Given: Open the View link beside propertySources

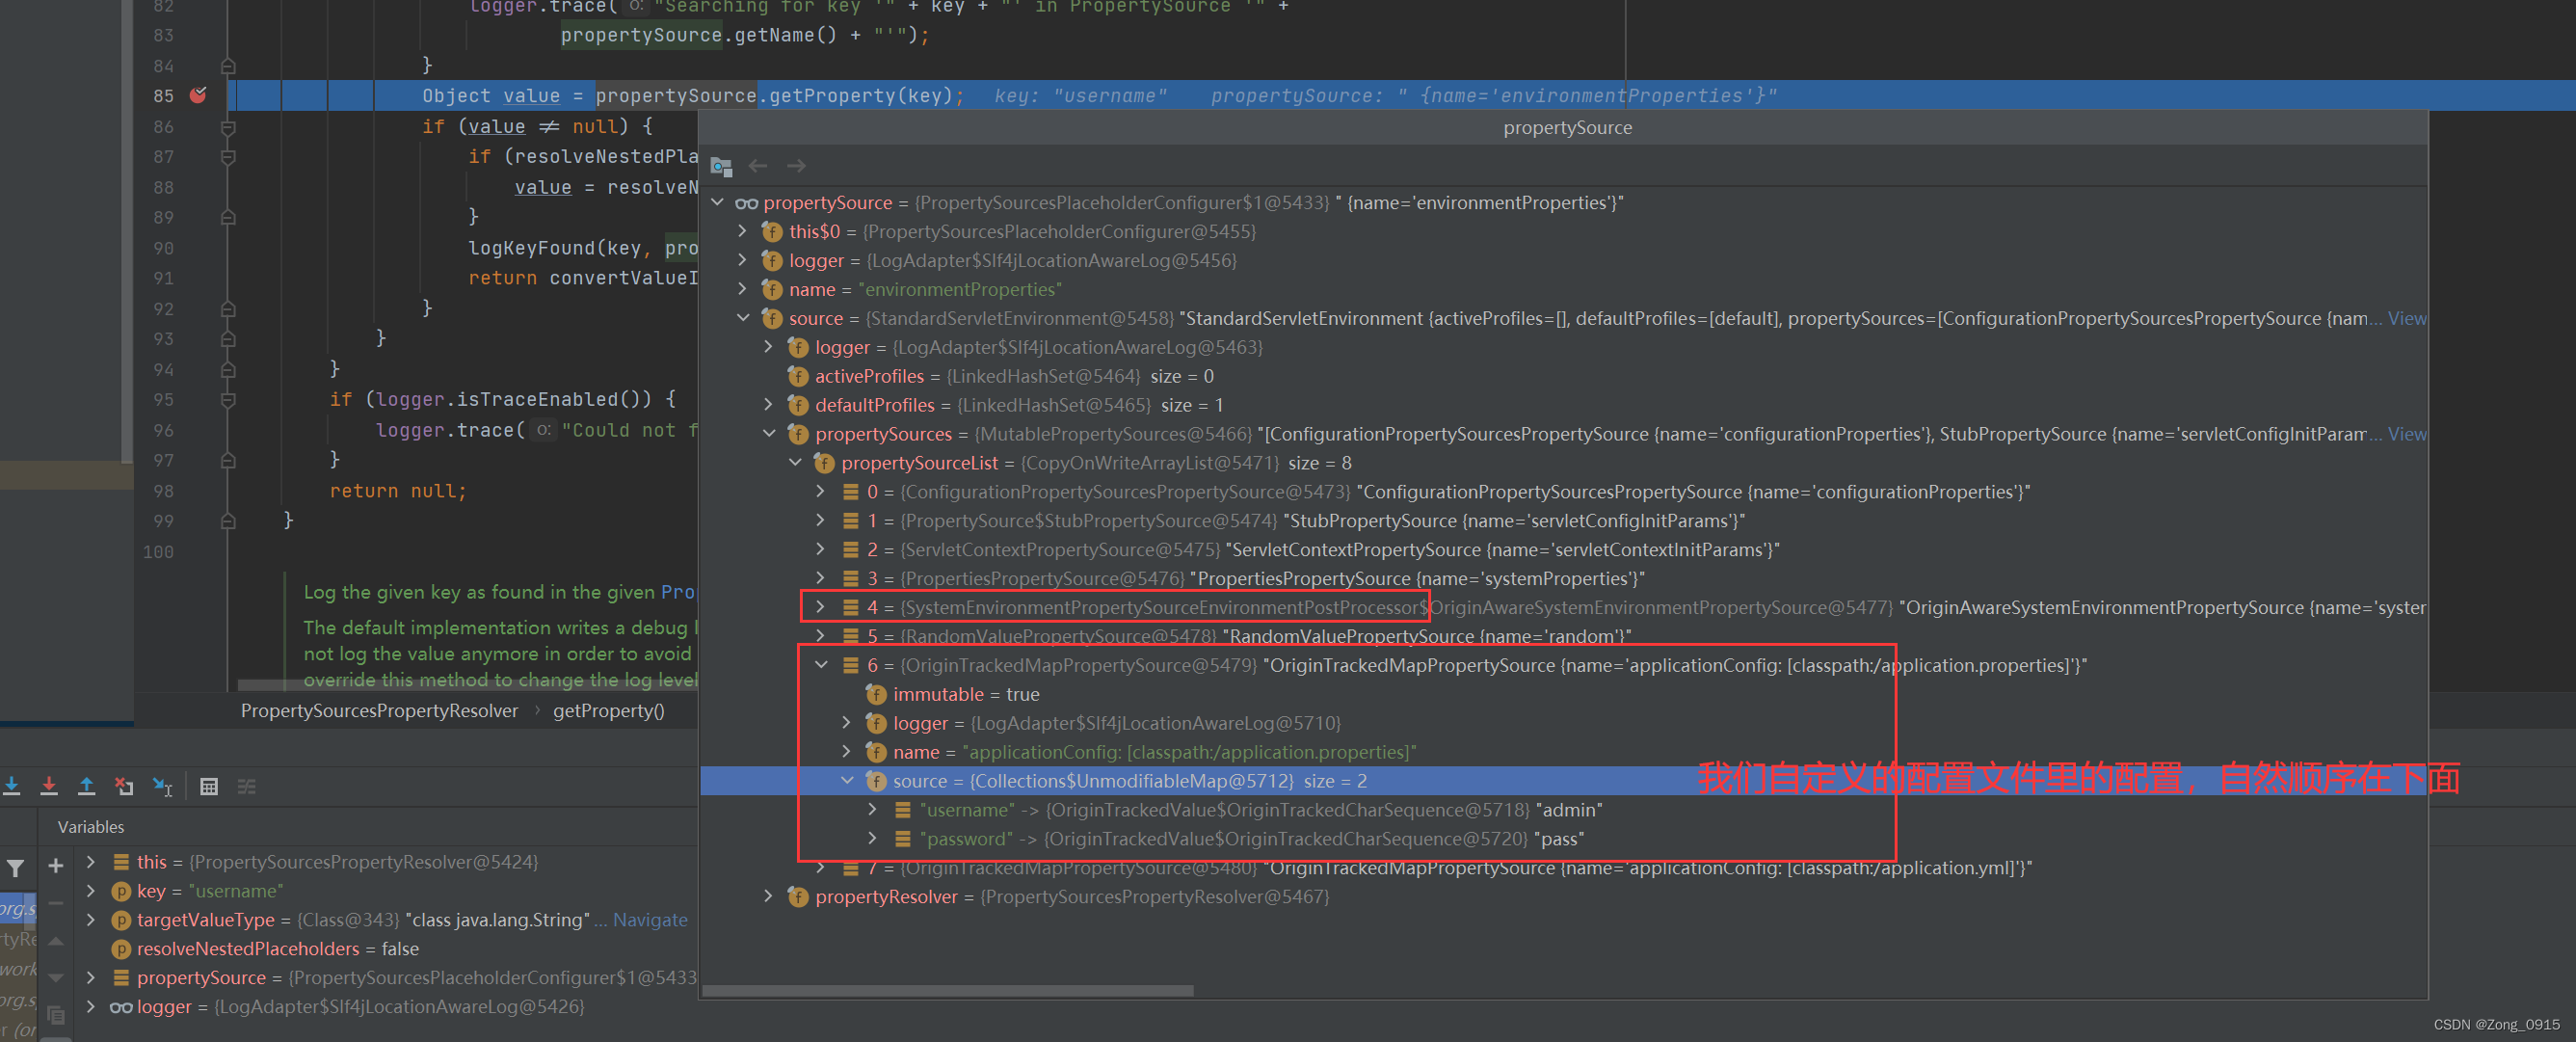Looking at the screenshot, I should 2408,433.
